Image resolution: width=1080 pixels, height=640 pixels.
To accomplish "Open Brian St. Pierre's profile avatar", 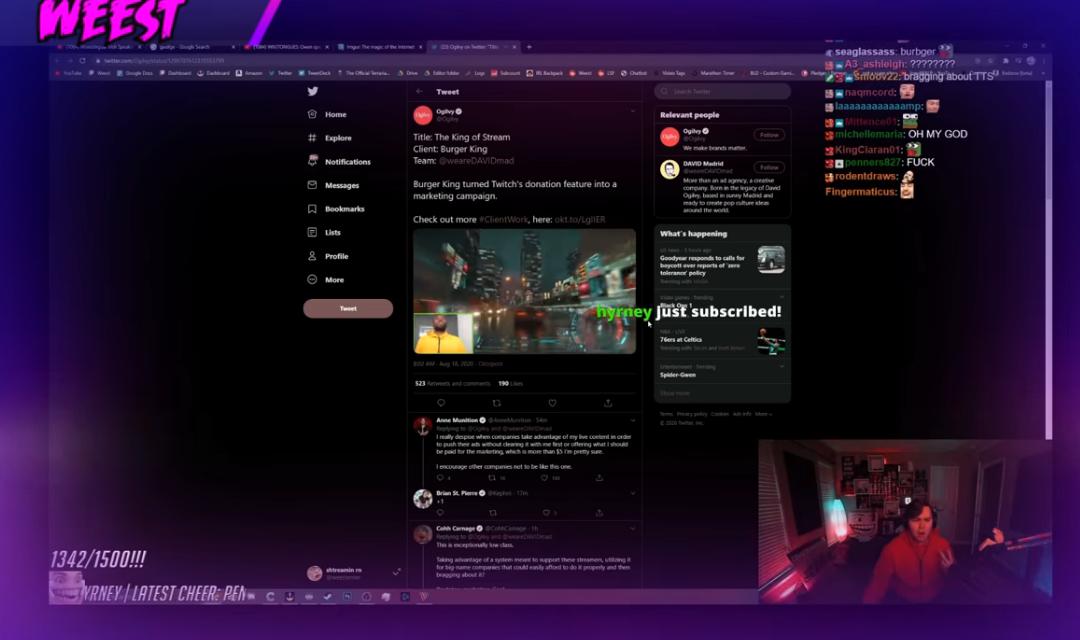I will tap(422, 499).
